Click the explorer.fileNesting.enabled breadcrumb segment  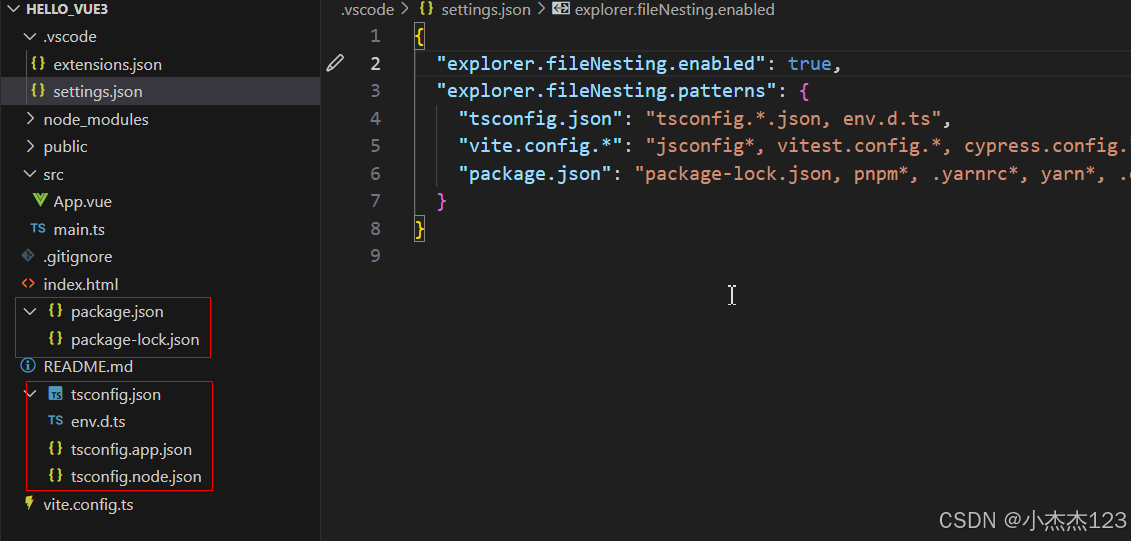tap(674, 9)
